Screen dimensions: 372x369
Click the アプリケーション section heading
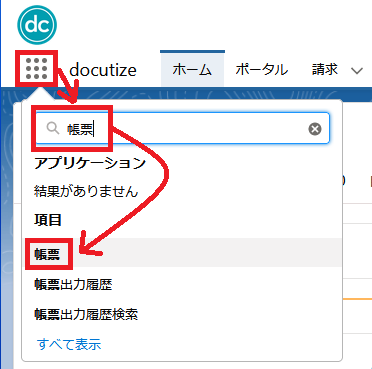(x=90, y=163)
